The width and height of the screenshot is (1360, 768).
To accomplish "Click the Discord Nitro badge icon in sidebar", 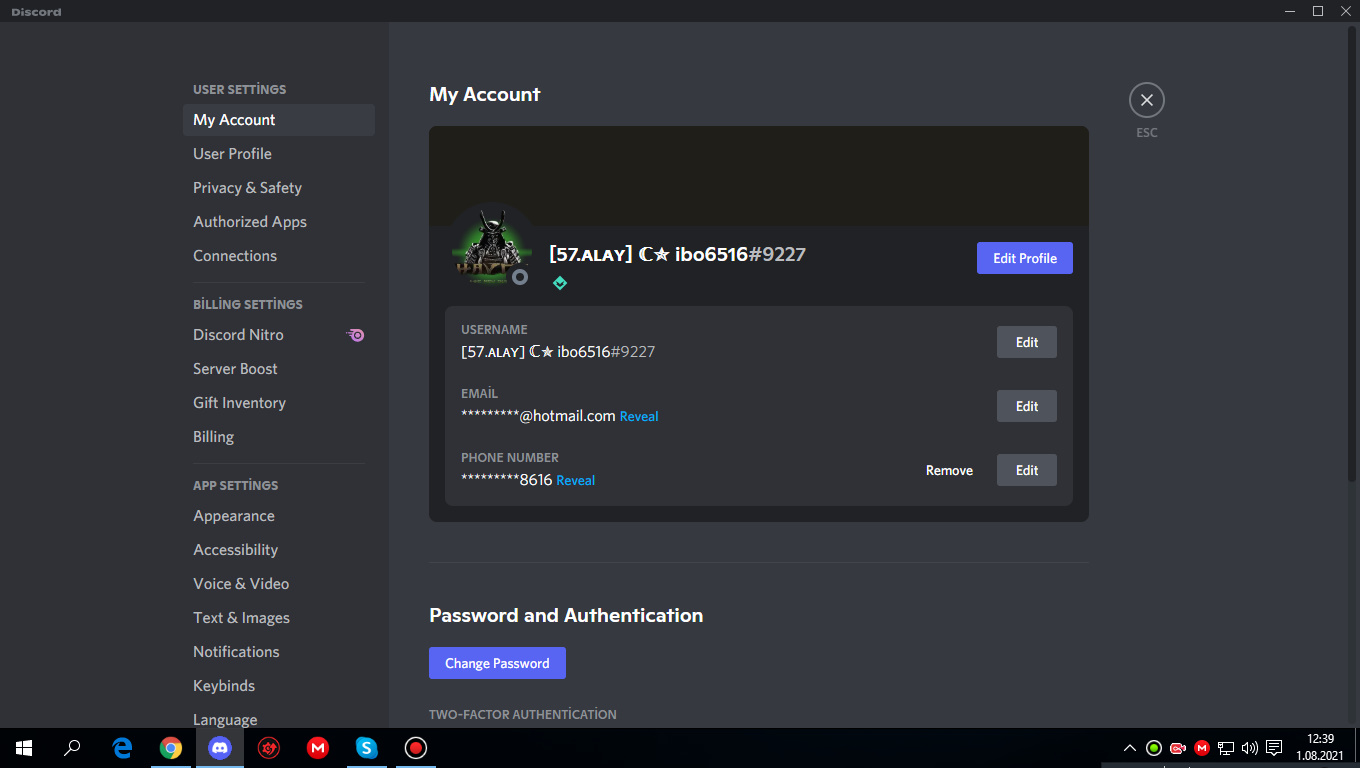I will click(355, 335).
